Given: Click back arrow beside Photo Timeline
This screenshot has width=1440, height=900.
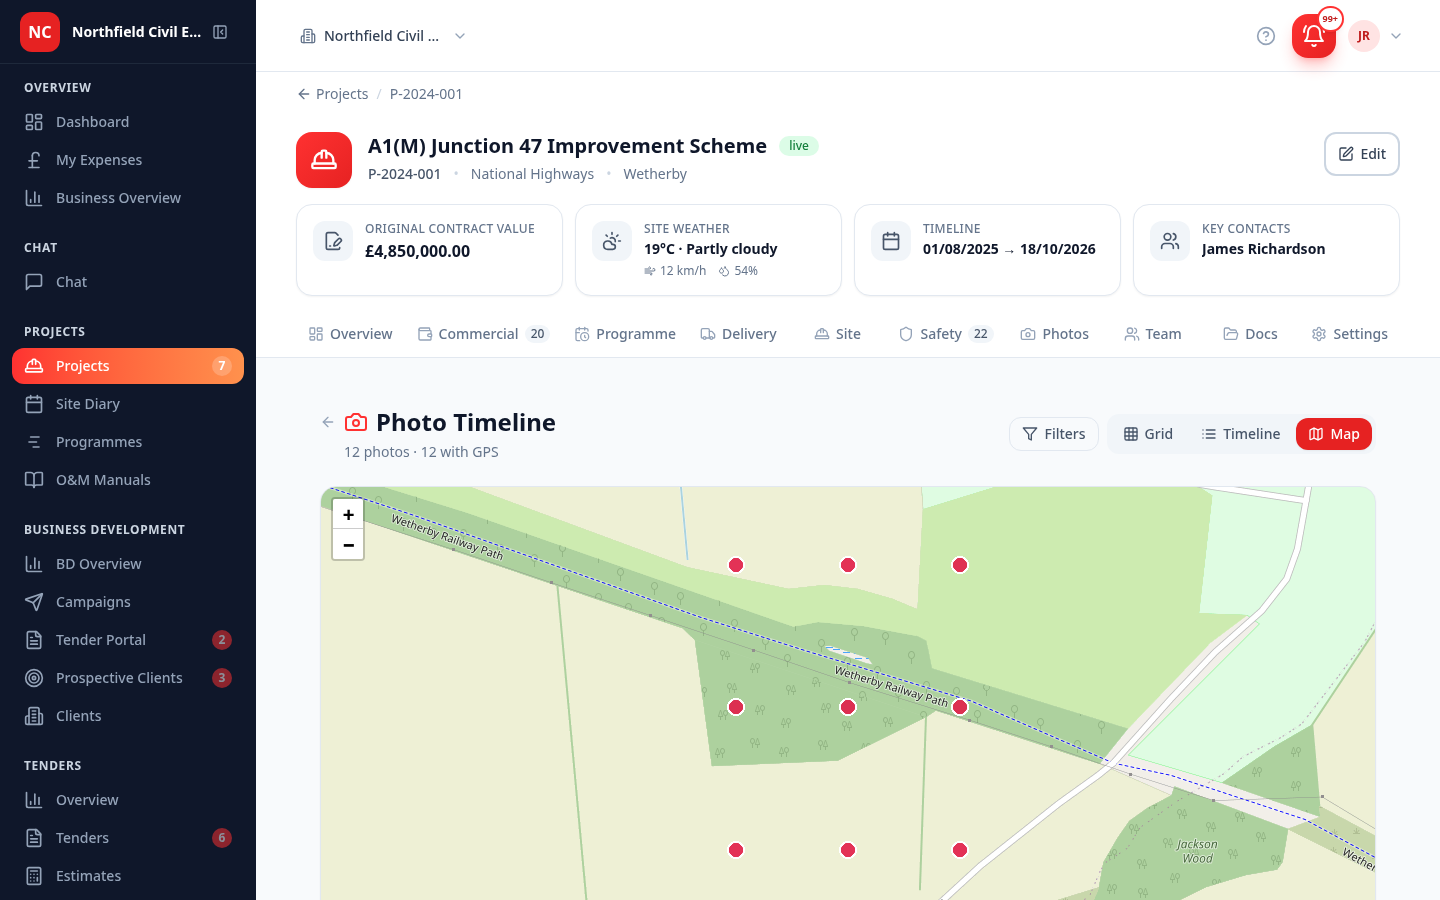Looking at the screenshot, I should [327, 422].
